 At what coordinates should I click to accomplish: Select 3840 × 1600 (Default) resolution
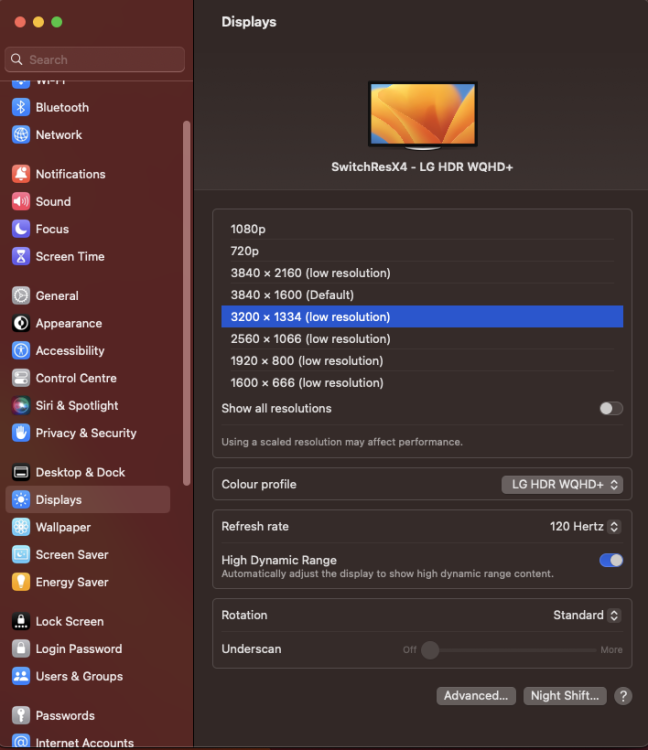(422, 295)
